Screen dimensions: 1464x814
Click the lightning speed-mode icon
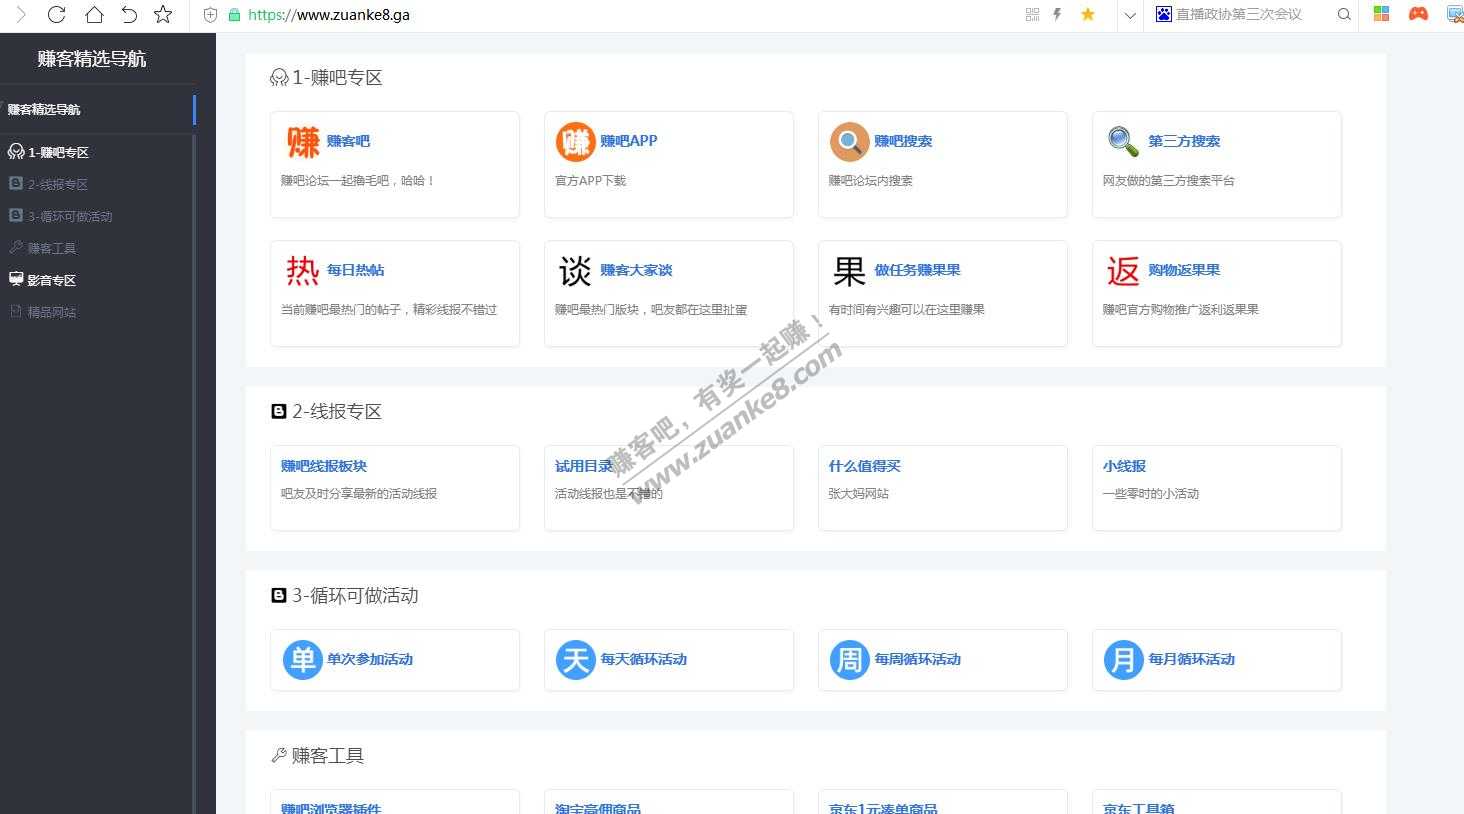1057,14
